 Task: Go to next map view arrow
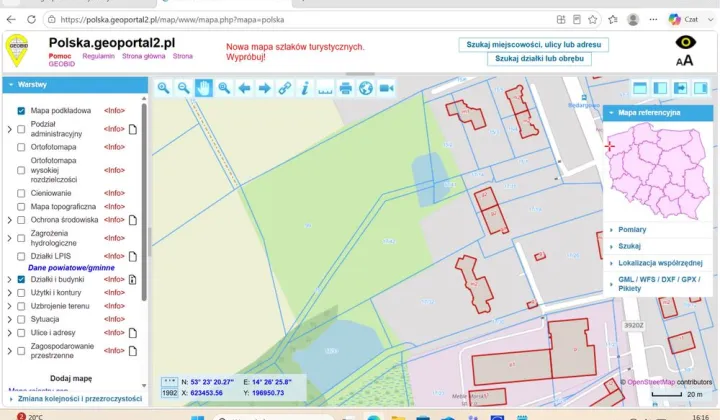[264, 88]
